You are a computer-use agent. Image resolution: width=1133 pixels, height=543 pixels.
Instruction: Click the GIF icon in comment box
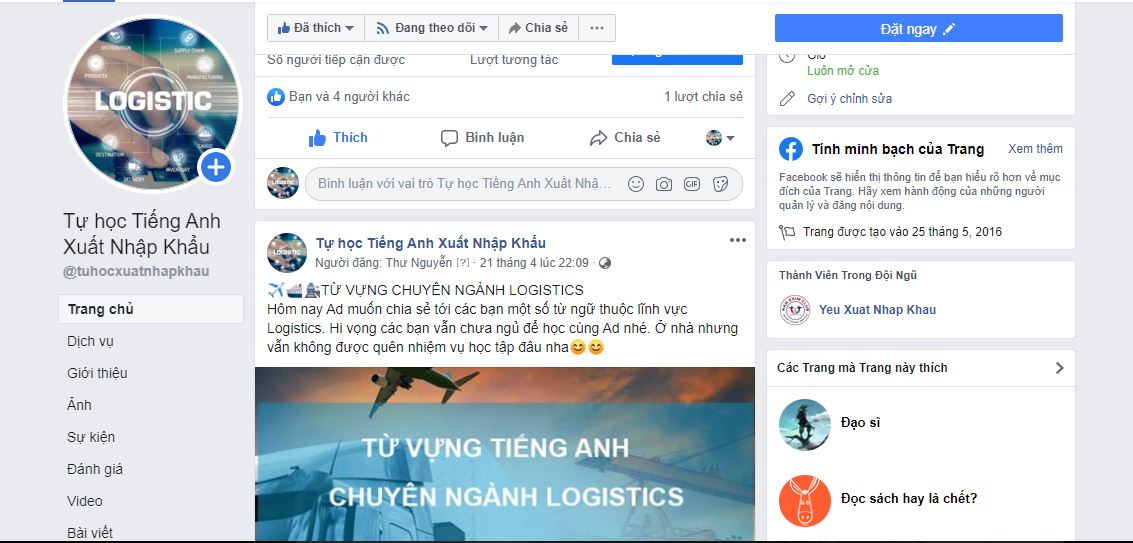point(692,184)
